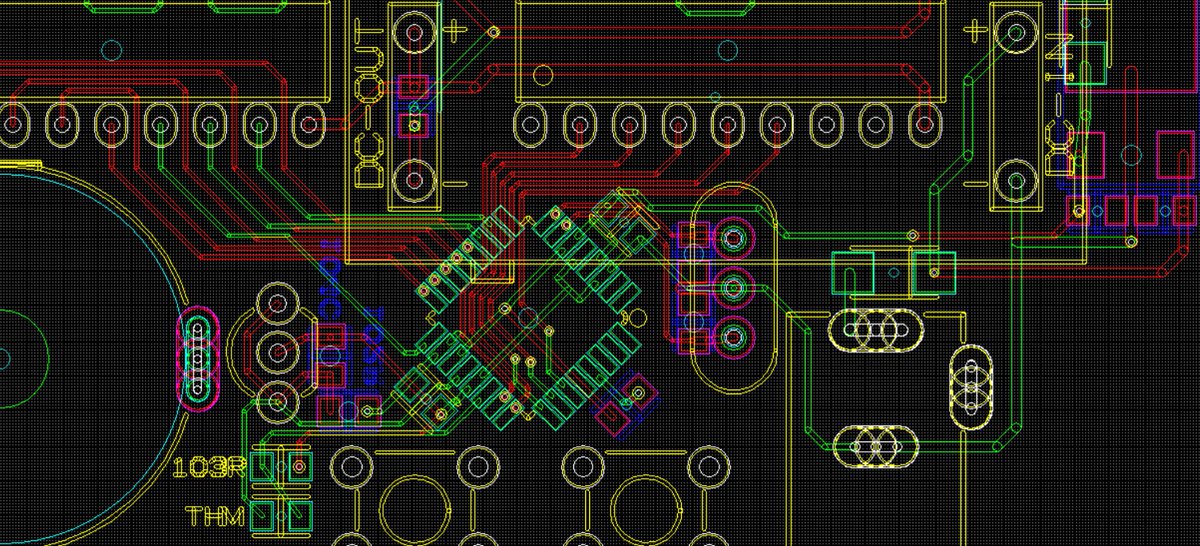Select the left pad next to THM
Image resolution: width=1200 pixels, height=546 pixels.
pyautogui.click(x=264, y=517)
